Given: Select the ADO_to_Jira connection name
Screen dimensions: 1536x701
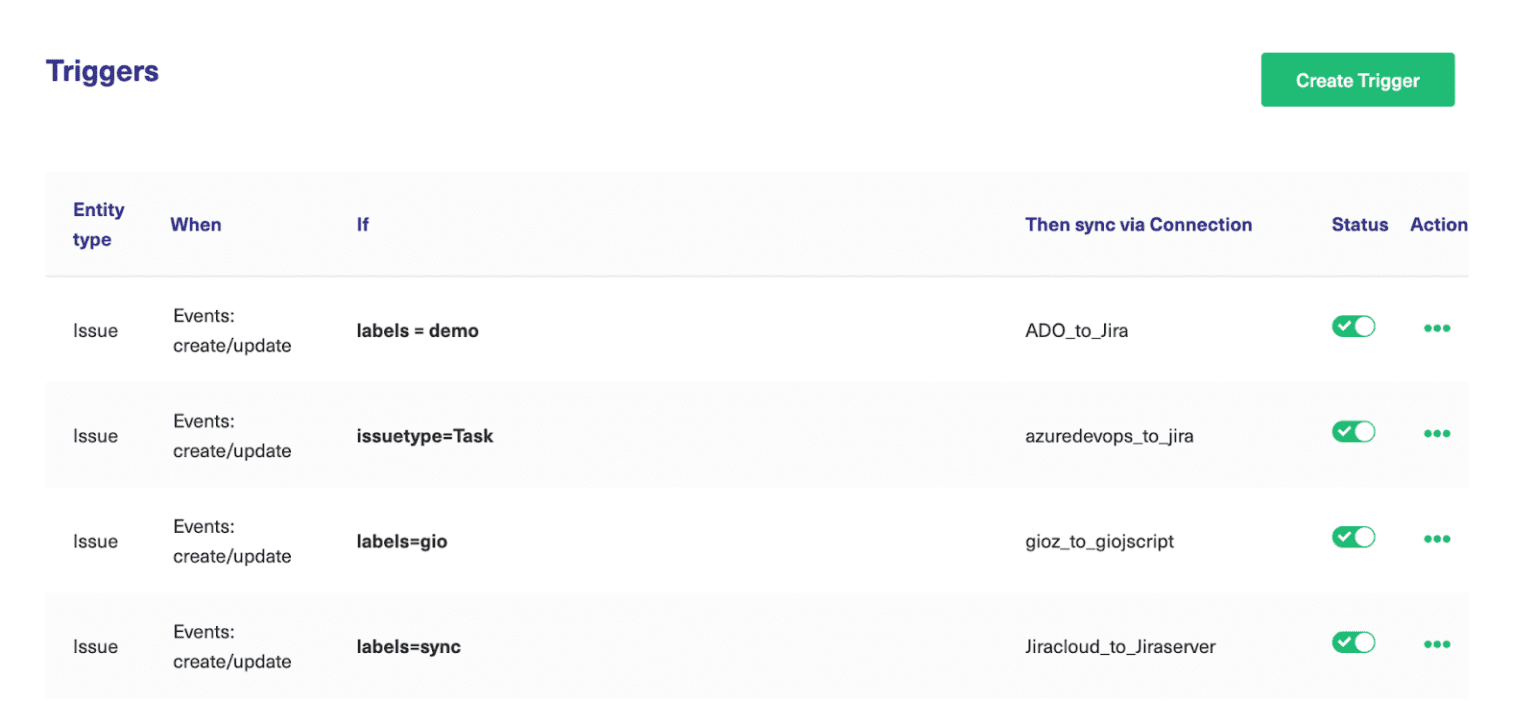Looking at the screenshot, I should 1076,330.
